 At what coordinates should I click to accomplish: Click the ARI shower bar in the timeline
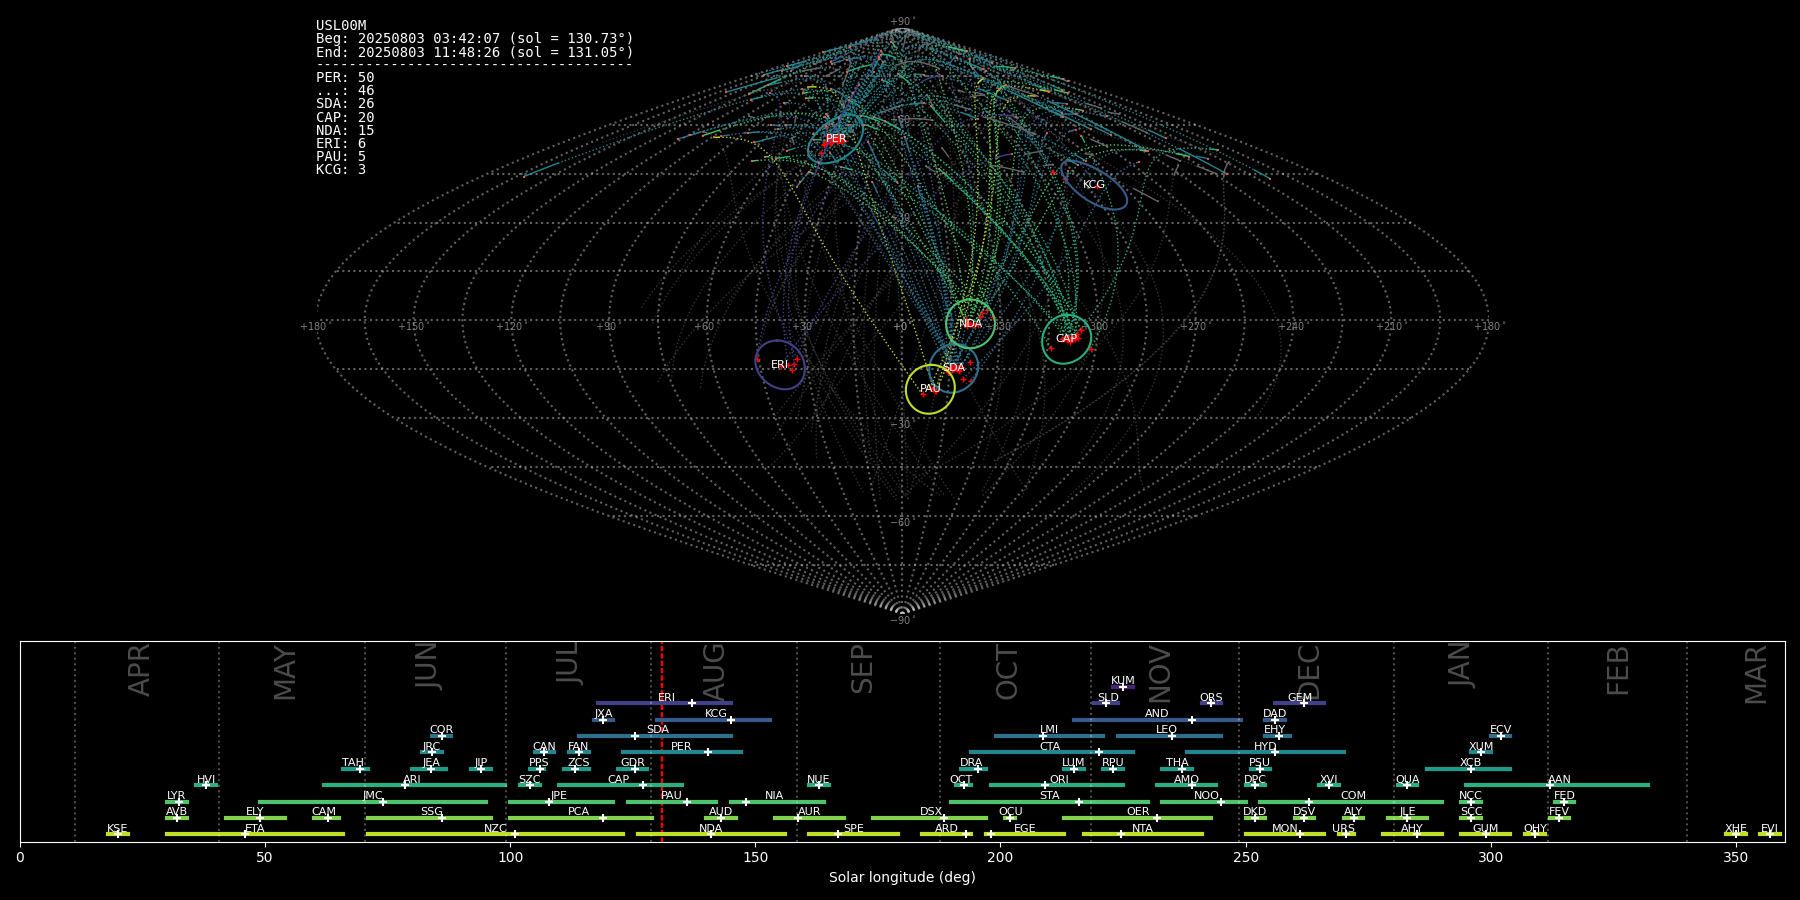pyautogui.click(x=414, y=785)
